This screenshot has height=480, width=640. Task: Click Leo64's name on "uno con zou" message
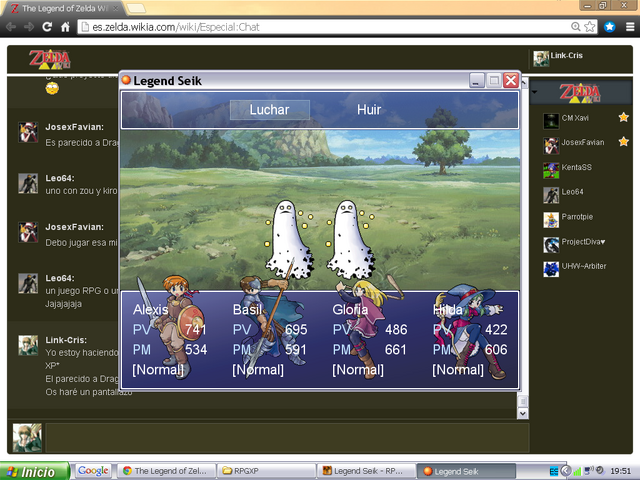point(60,178)
